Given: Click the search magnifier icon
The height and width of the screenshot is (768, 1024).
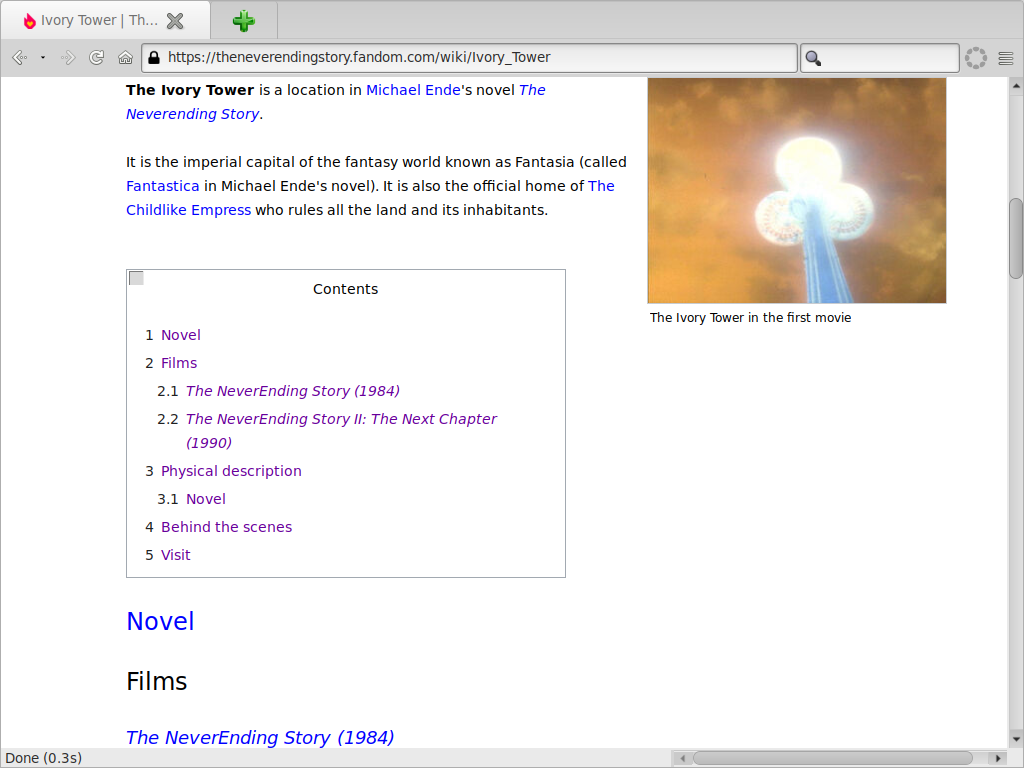Looking at the screenshot, I should pos(813,58).
